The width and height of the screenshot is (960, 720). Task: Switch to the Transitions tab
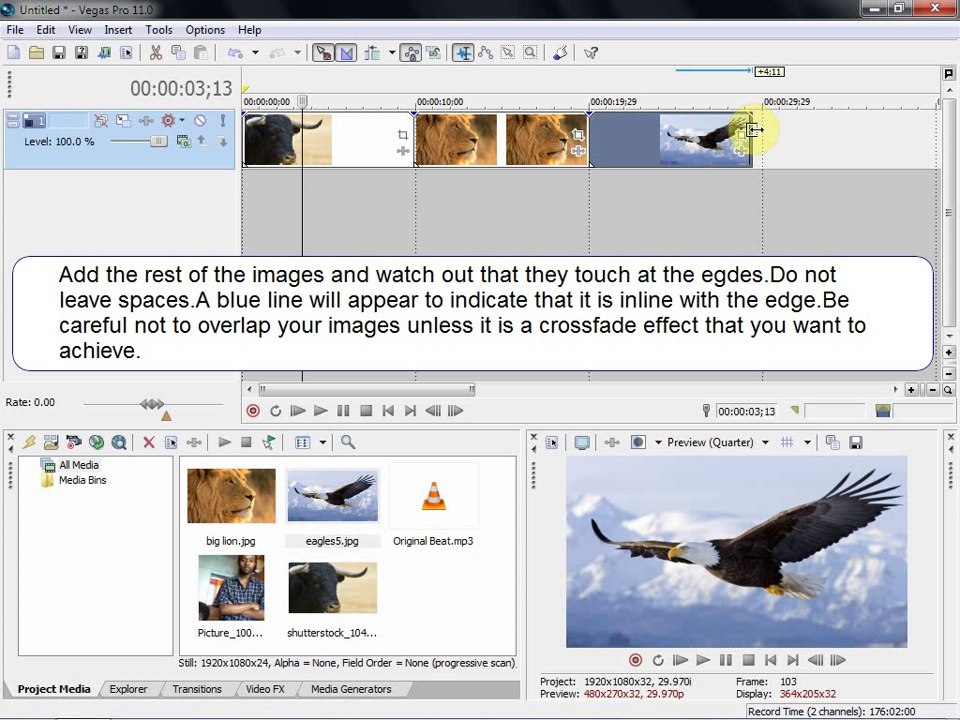(197, 689)
